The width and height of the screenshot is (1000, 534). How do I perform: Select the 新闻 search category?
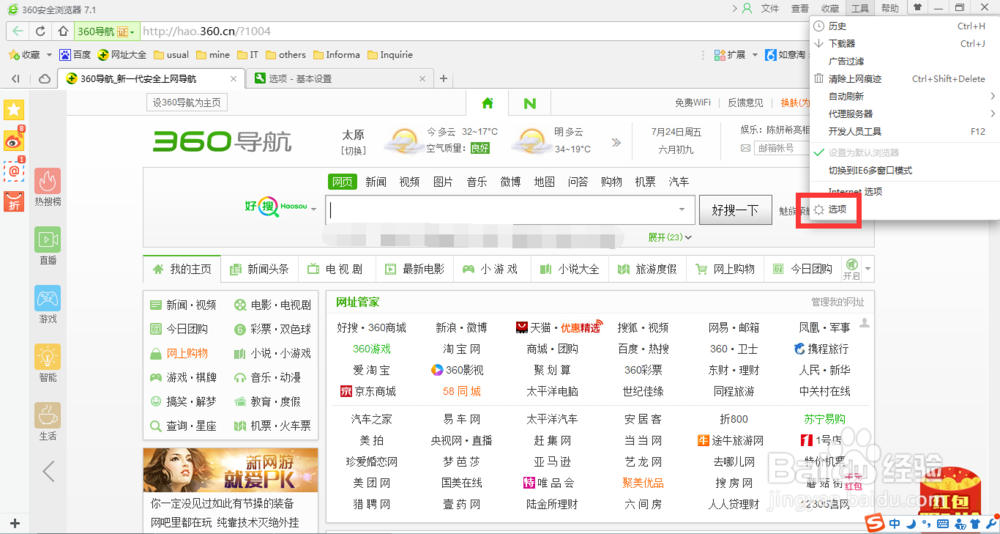pyautogui.click(x=376, y=182)
